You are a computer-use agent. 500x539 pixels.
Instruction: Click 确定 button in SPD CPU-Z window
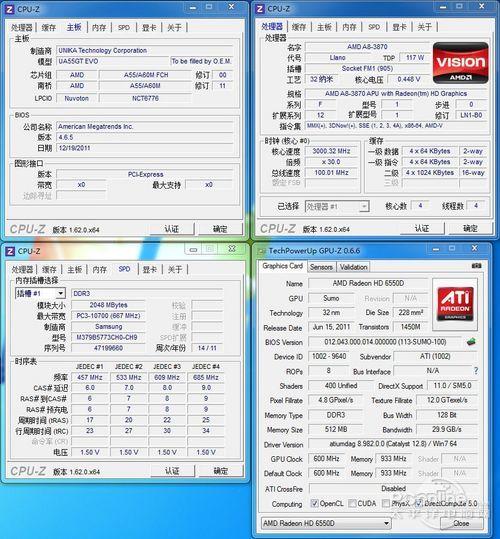[x=221, y=471]
